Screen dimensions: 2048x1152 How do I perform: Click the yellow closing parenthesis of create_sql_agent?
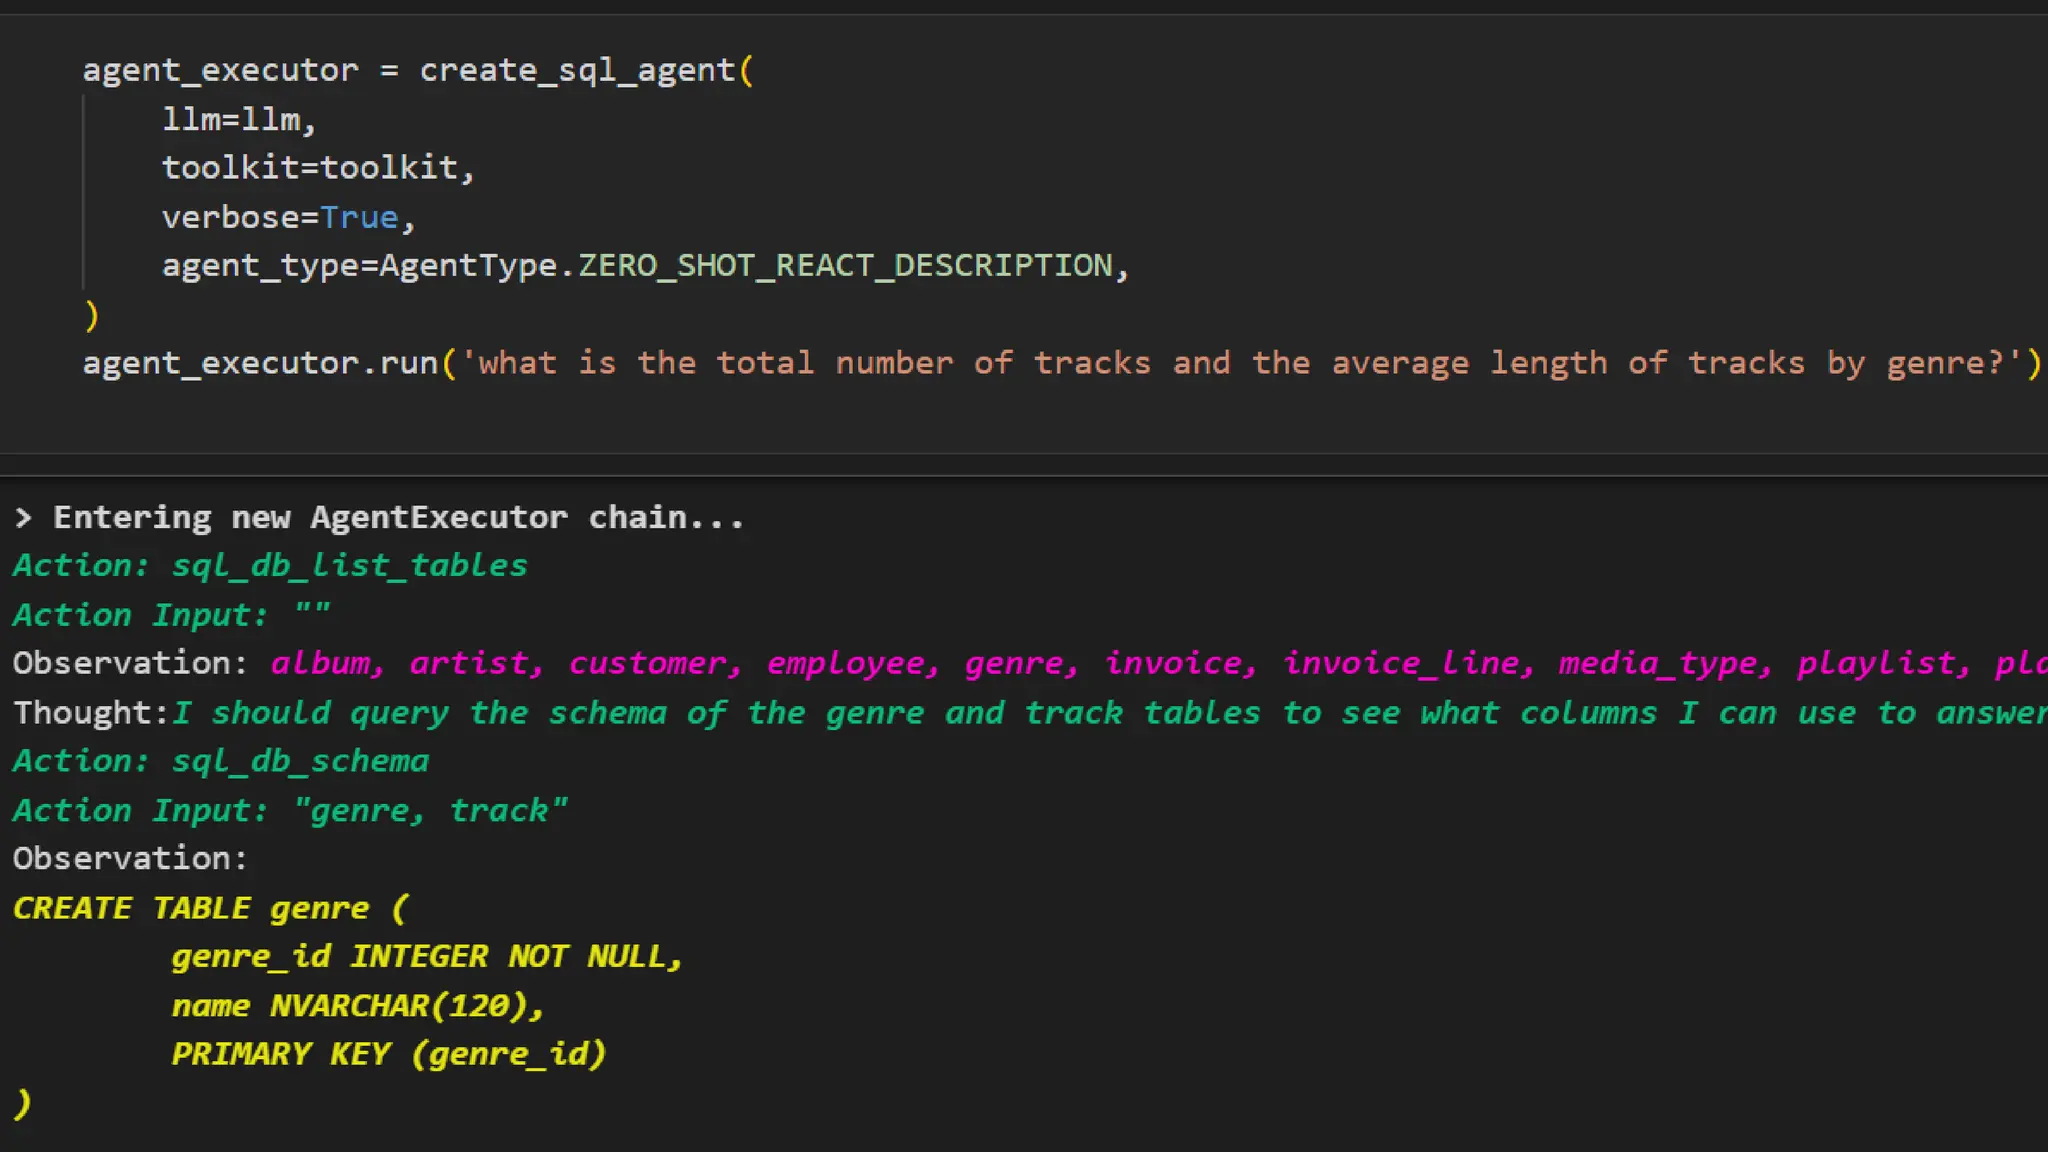coord(91,315)
